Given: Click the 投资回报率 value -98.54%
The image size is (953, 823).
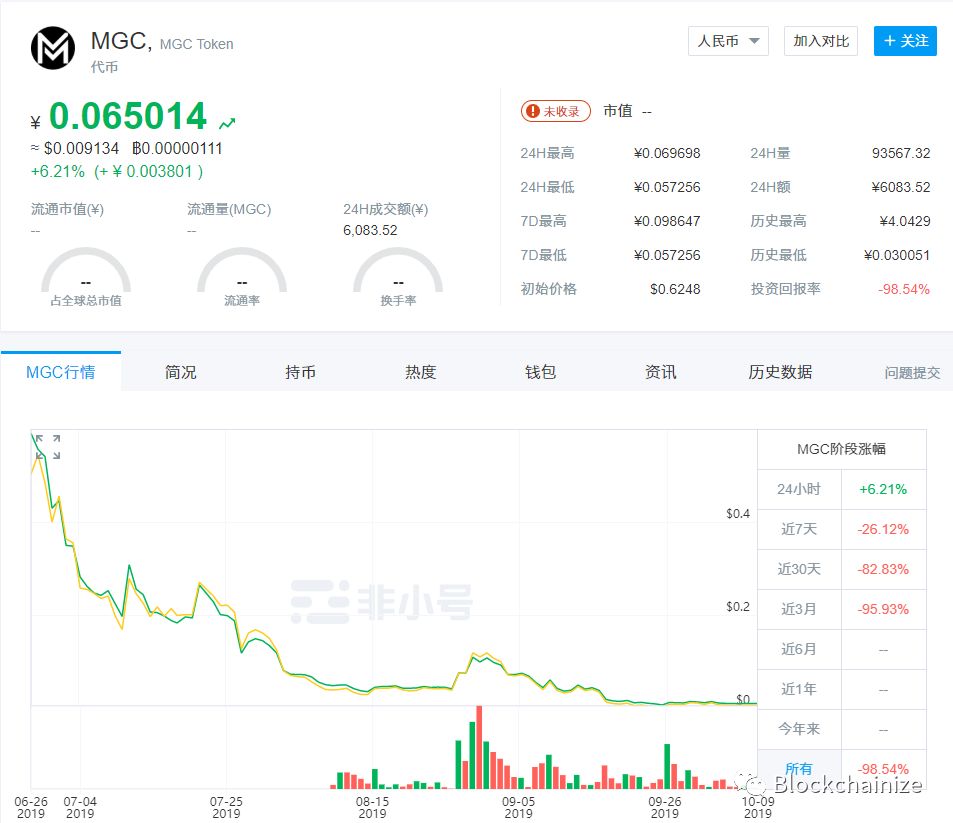Looking at the screenshot, I should (904, 289).
